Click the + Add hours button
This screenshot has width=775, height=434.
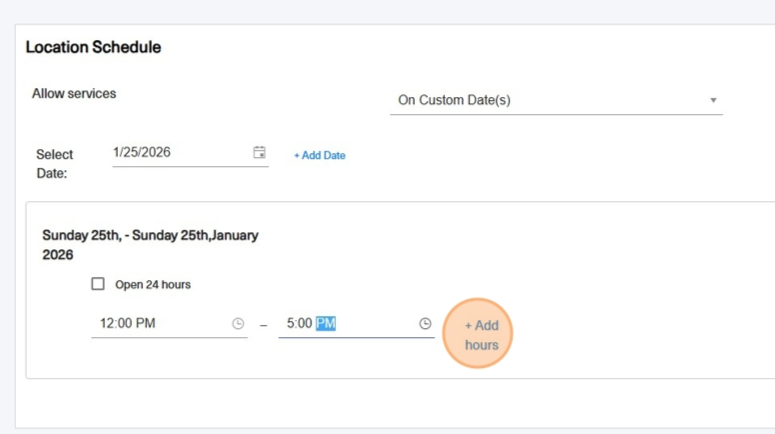tap(477, 334)
